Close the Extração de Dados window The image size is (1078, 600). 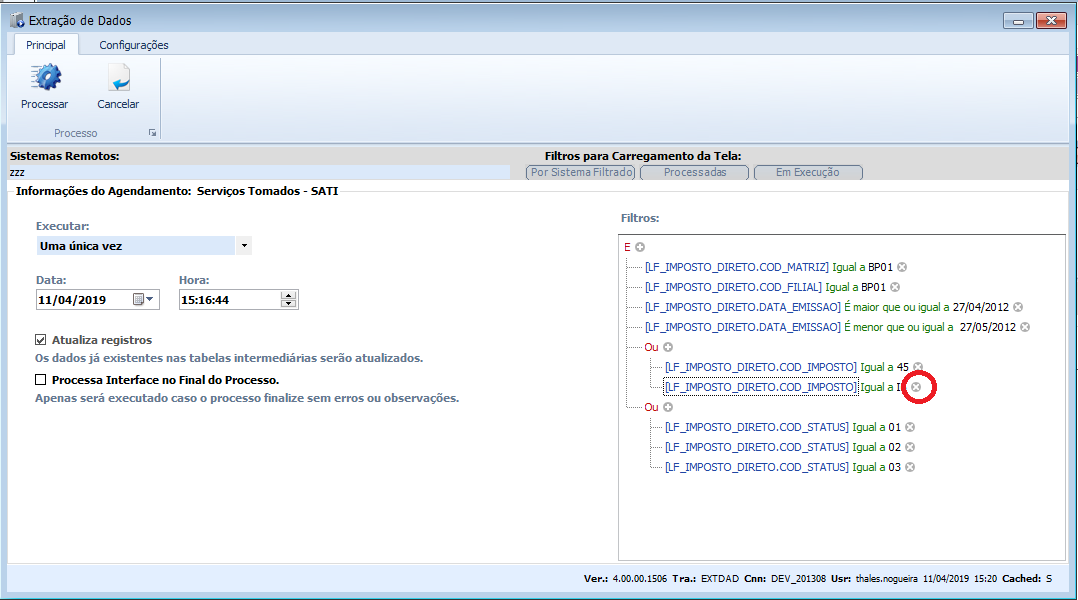click(1051, 21)
